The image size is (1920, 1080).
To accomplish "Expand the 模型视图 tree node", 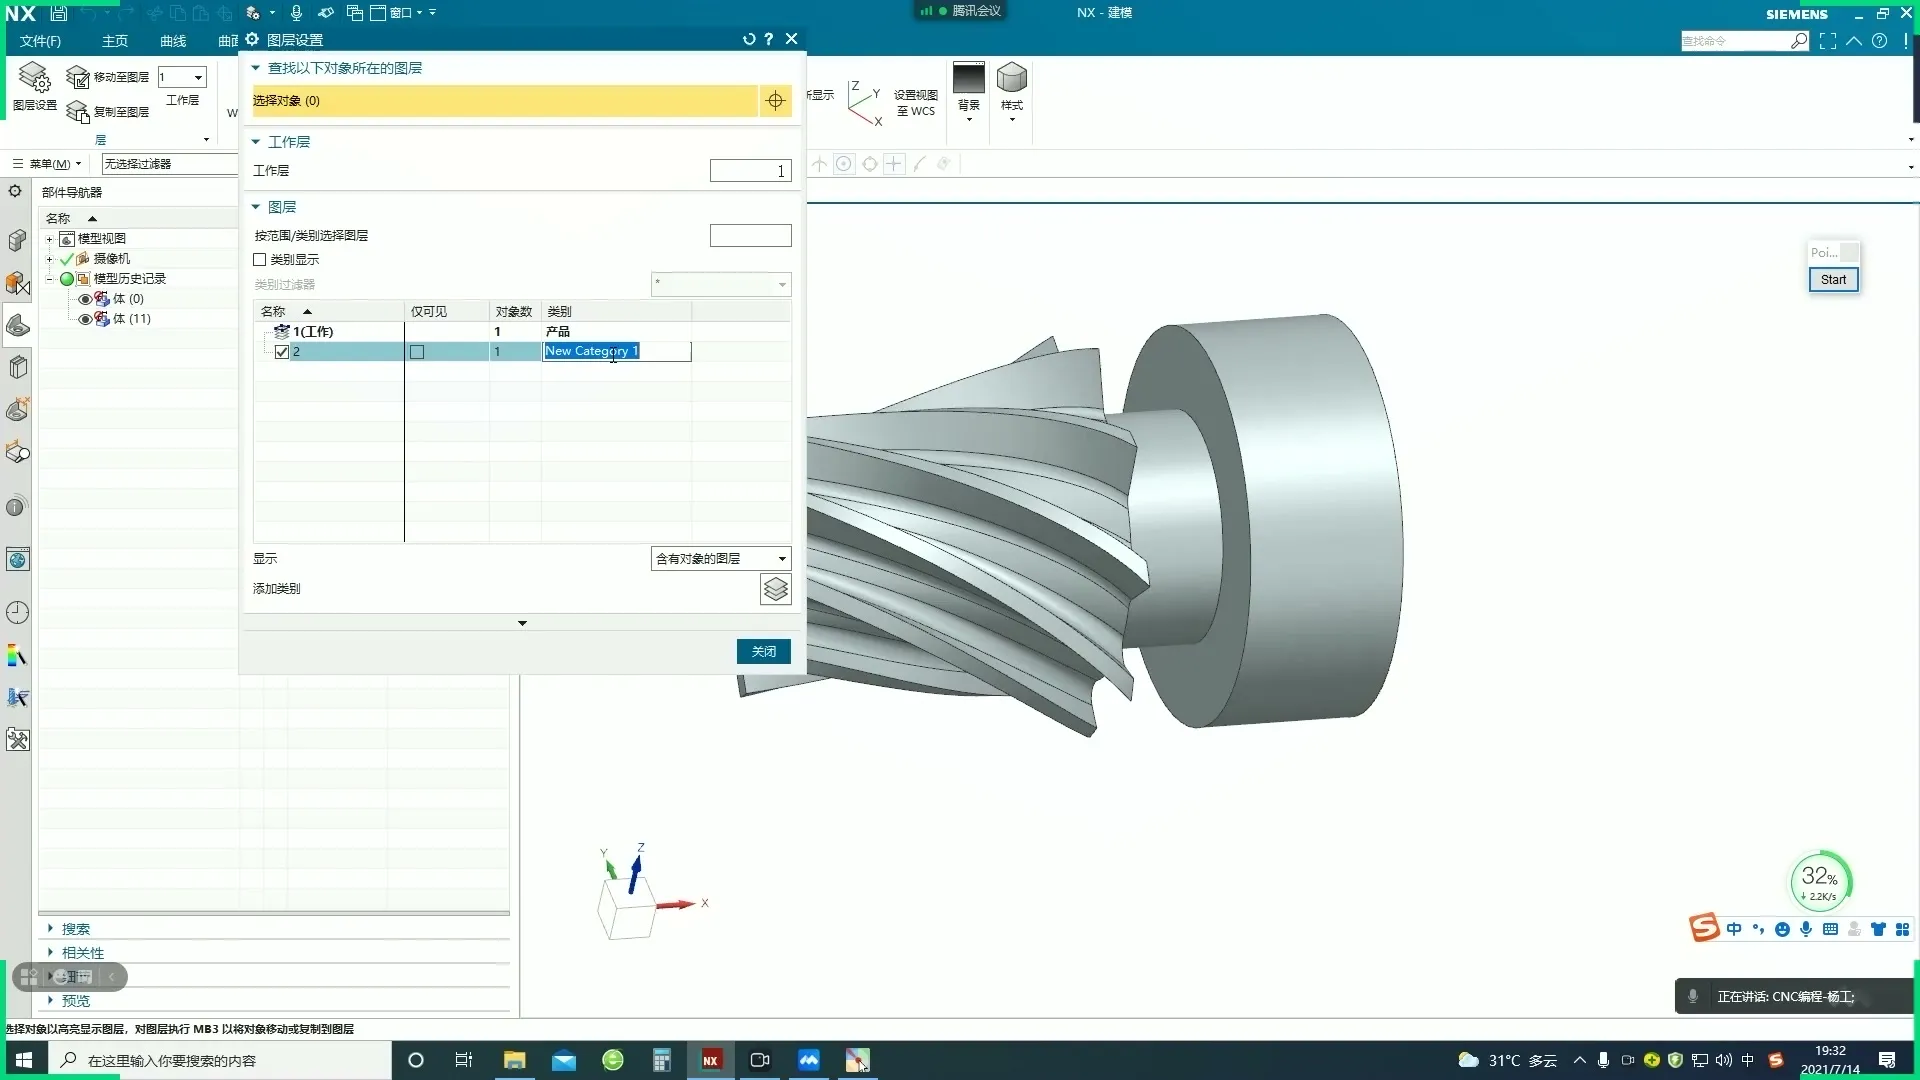I will tap(49, 239).
